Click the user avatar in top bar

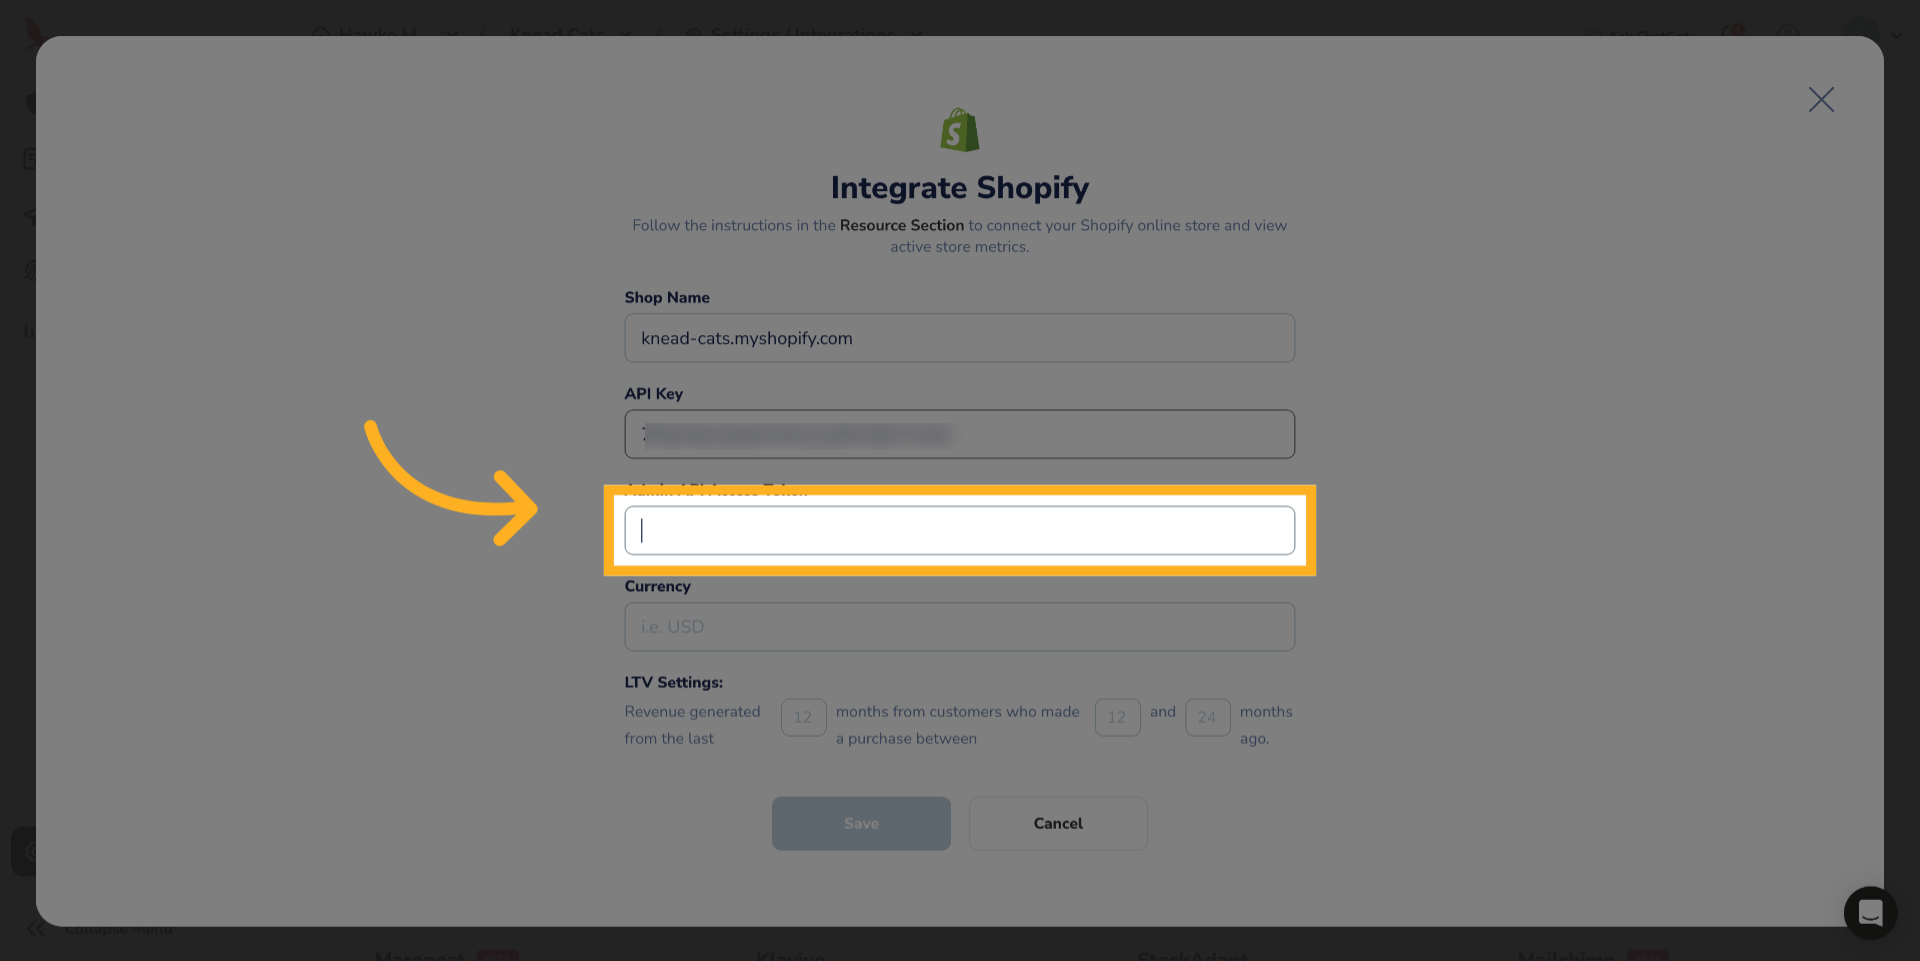coord(1861,32)
